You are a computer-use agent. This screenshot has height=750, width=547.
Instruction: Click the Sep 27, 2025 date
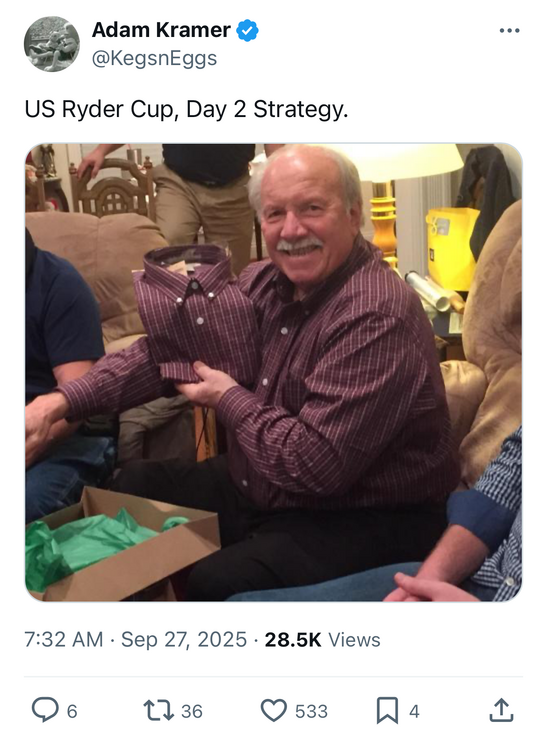[184, 640]
